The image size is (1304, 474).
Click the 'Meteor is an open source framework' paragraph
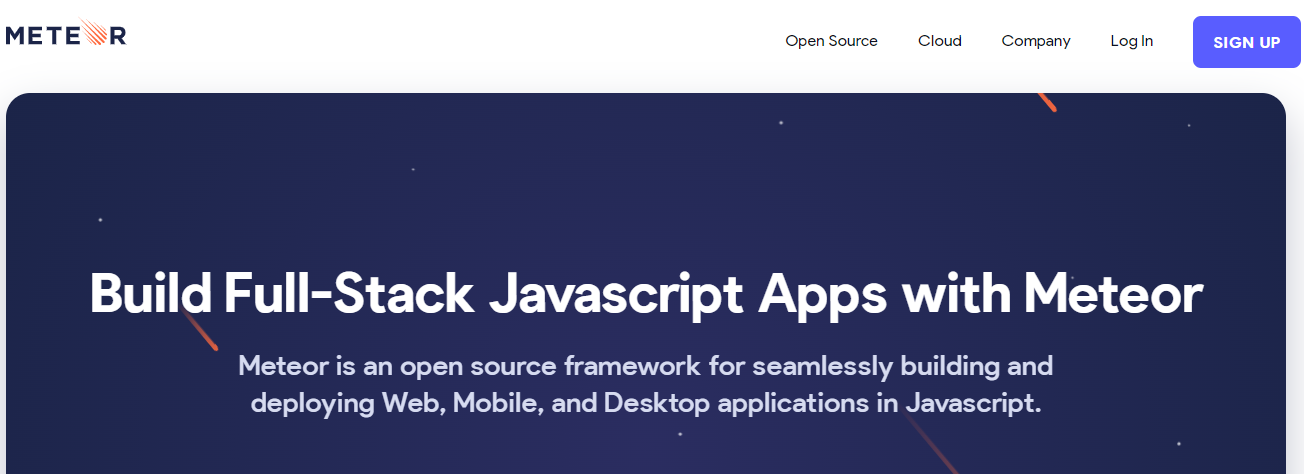(x=646, y=384)
